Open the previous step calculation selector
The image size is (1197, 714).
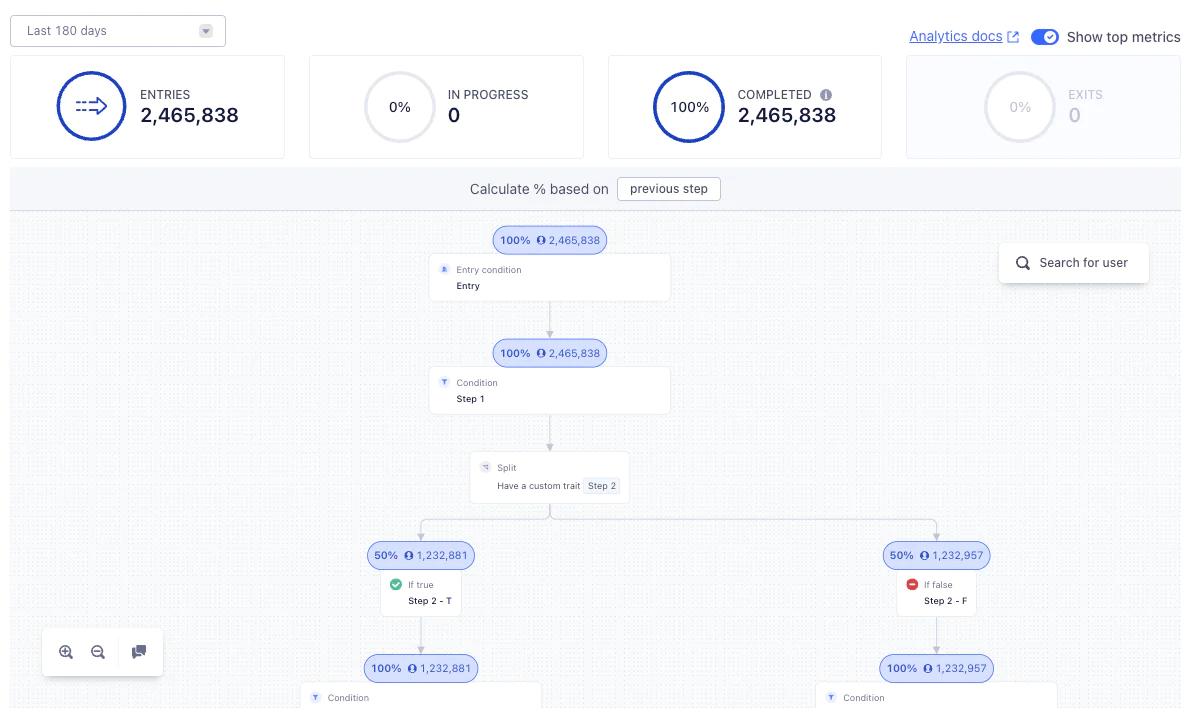(x=668, y=189)
